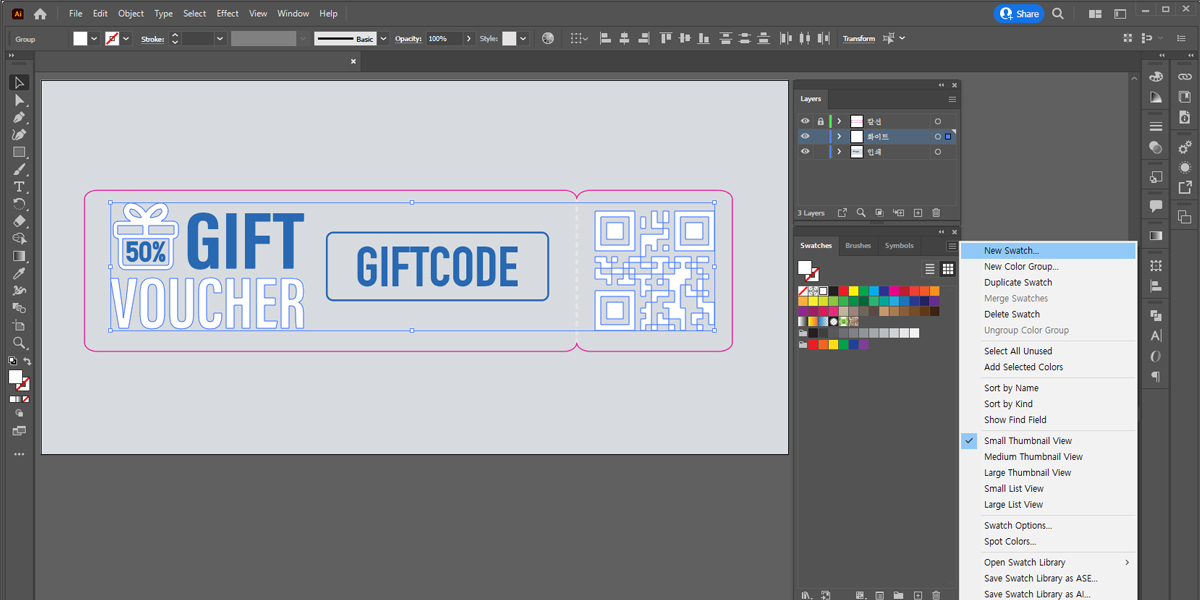Open Arrange Documents icon in top bar
1200x600 pixels.
[x=1094, y=14]
